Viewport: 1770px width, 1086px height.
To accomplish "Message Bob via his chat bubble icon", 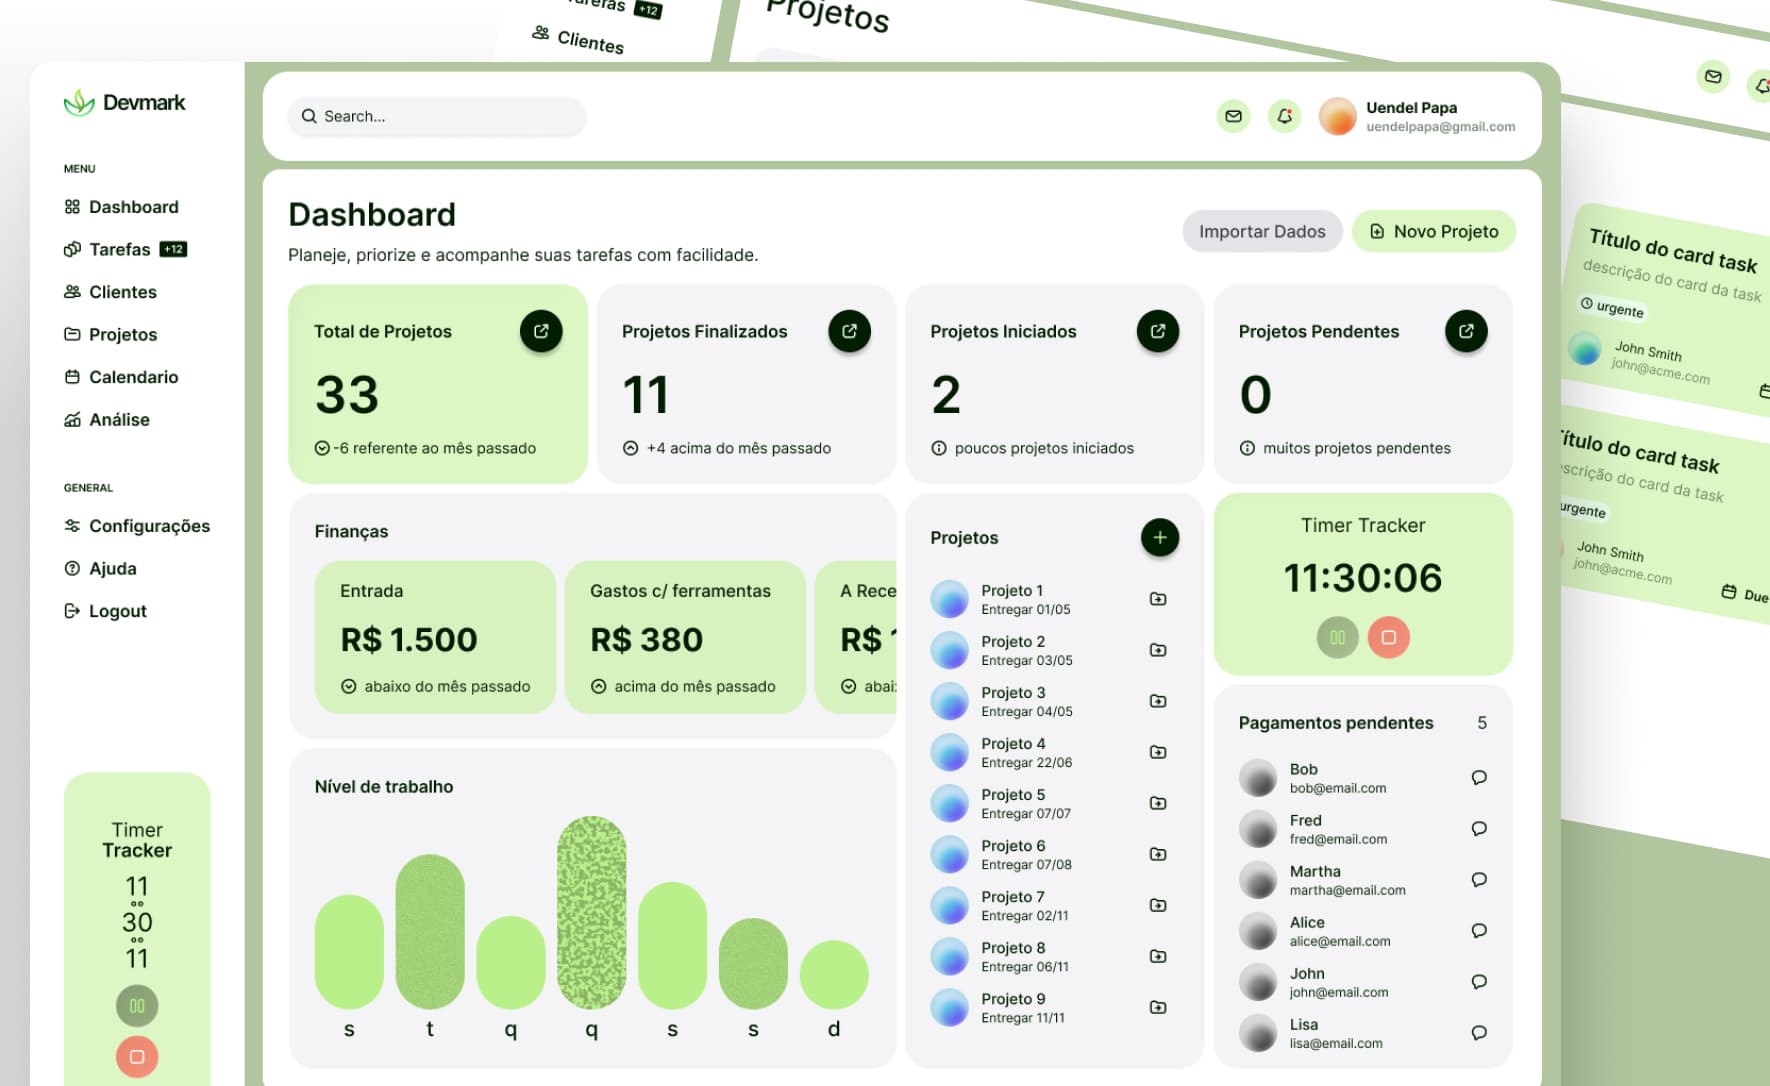I will click(1479, 777).
